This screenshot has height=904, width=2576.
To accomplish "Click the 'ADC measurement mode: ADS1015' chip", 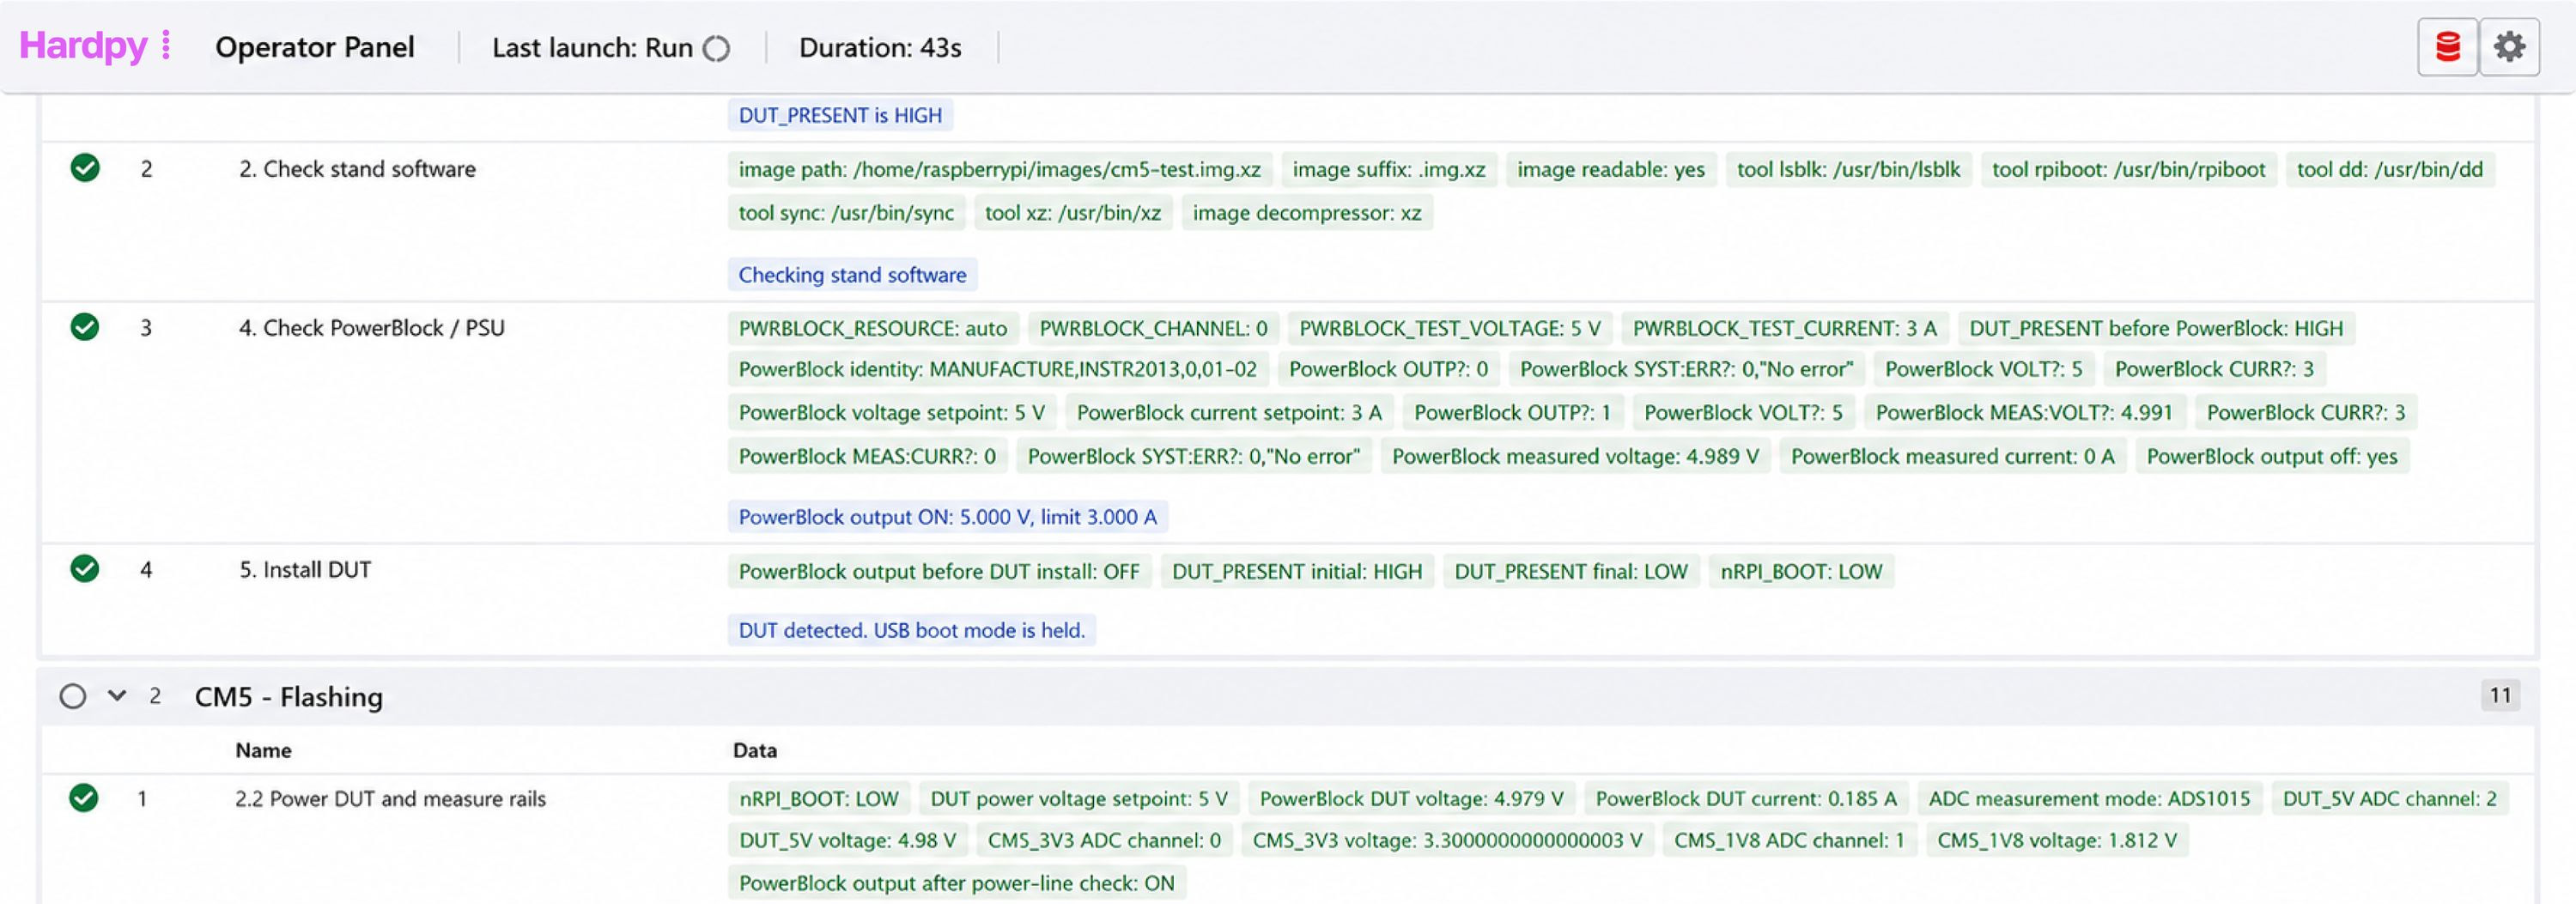I will [x=2089, y=799].
